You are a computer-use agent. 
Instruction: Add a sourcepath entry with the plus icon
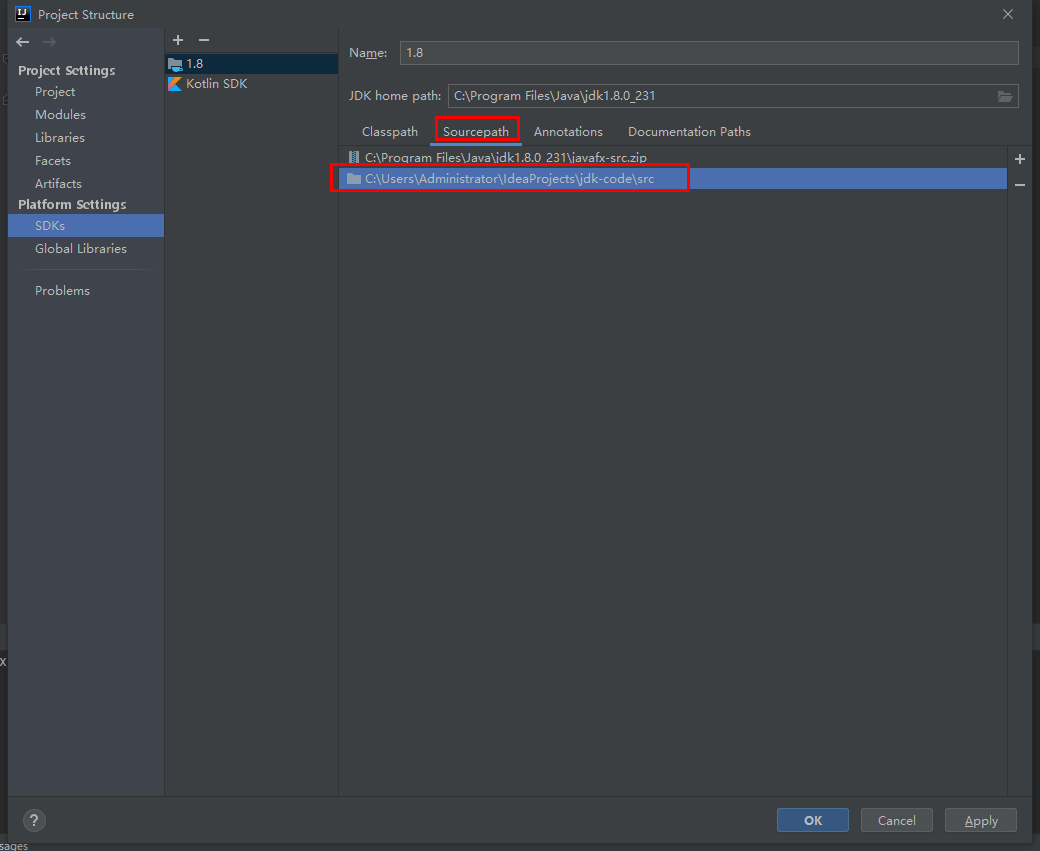click(x=1020, y=159)
